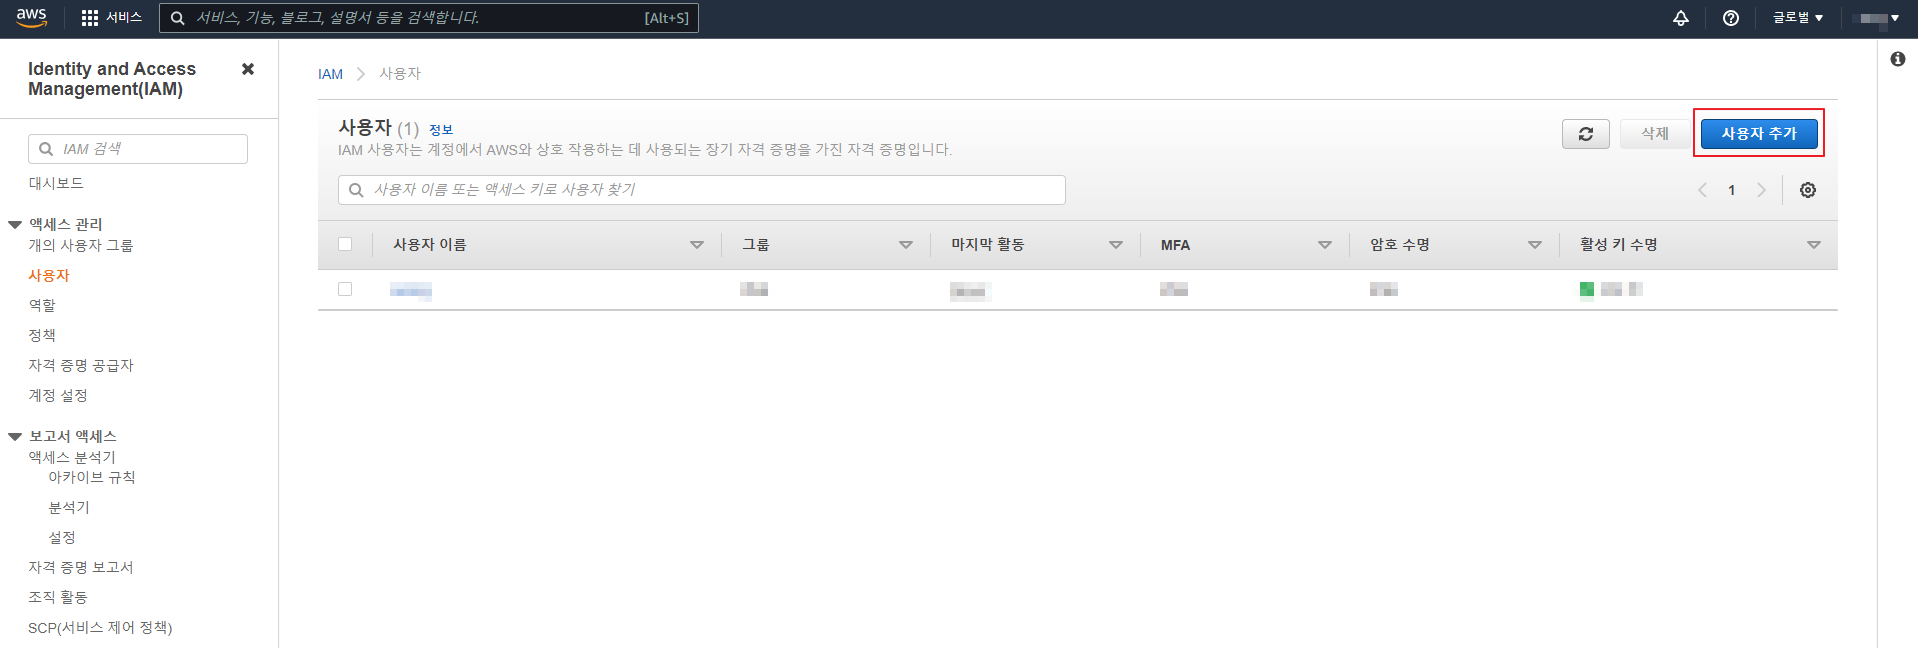Click the AWS logo home icon
The image size is (1918, 648).
[31, 18]
